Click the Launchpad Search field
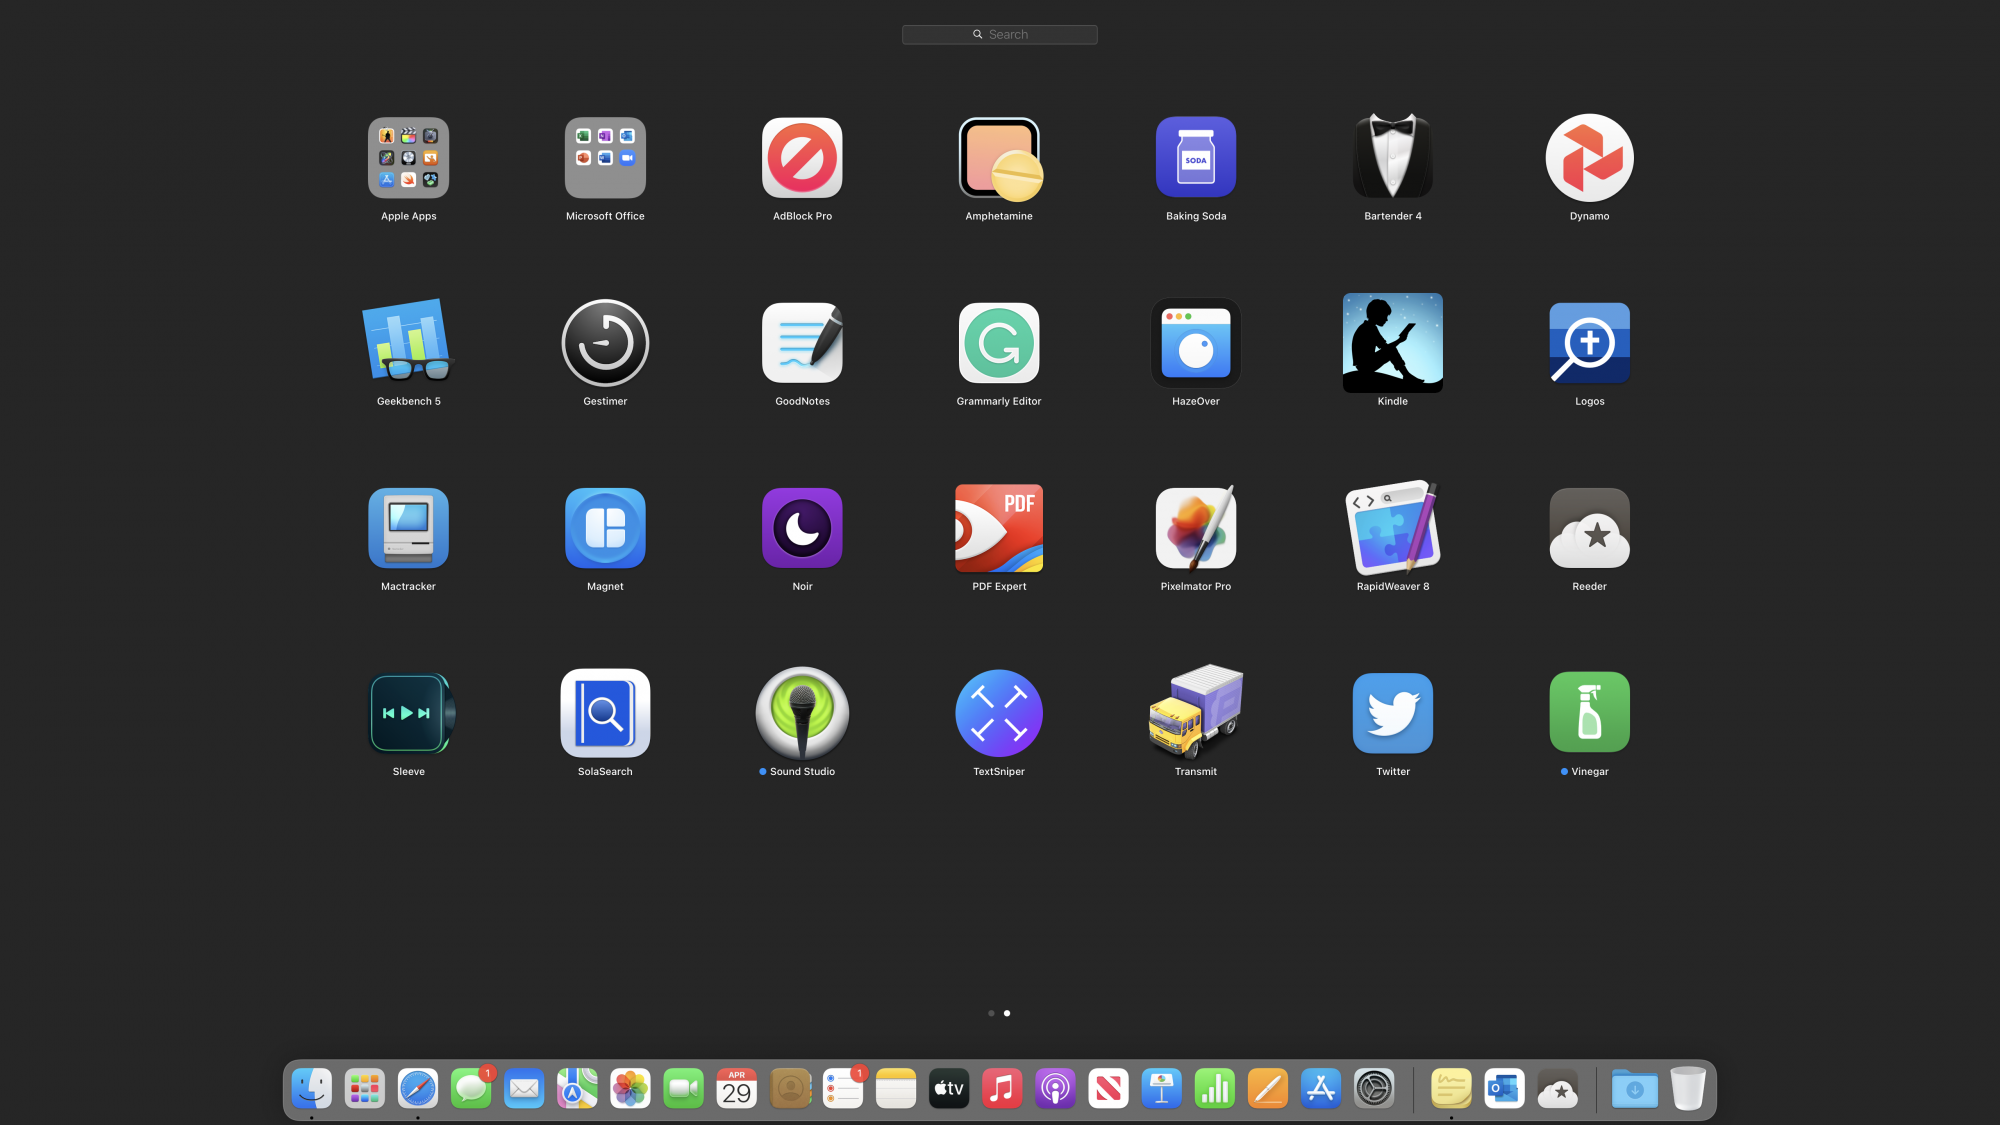This screenshot has height=1125, width=2000. [1000, 34]
